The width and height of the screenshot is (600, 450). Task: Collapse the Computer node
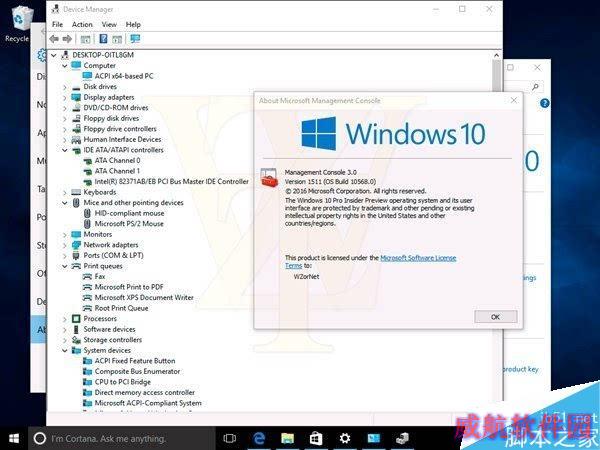pos(65,66)
